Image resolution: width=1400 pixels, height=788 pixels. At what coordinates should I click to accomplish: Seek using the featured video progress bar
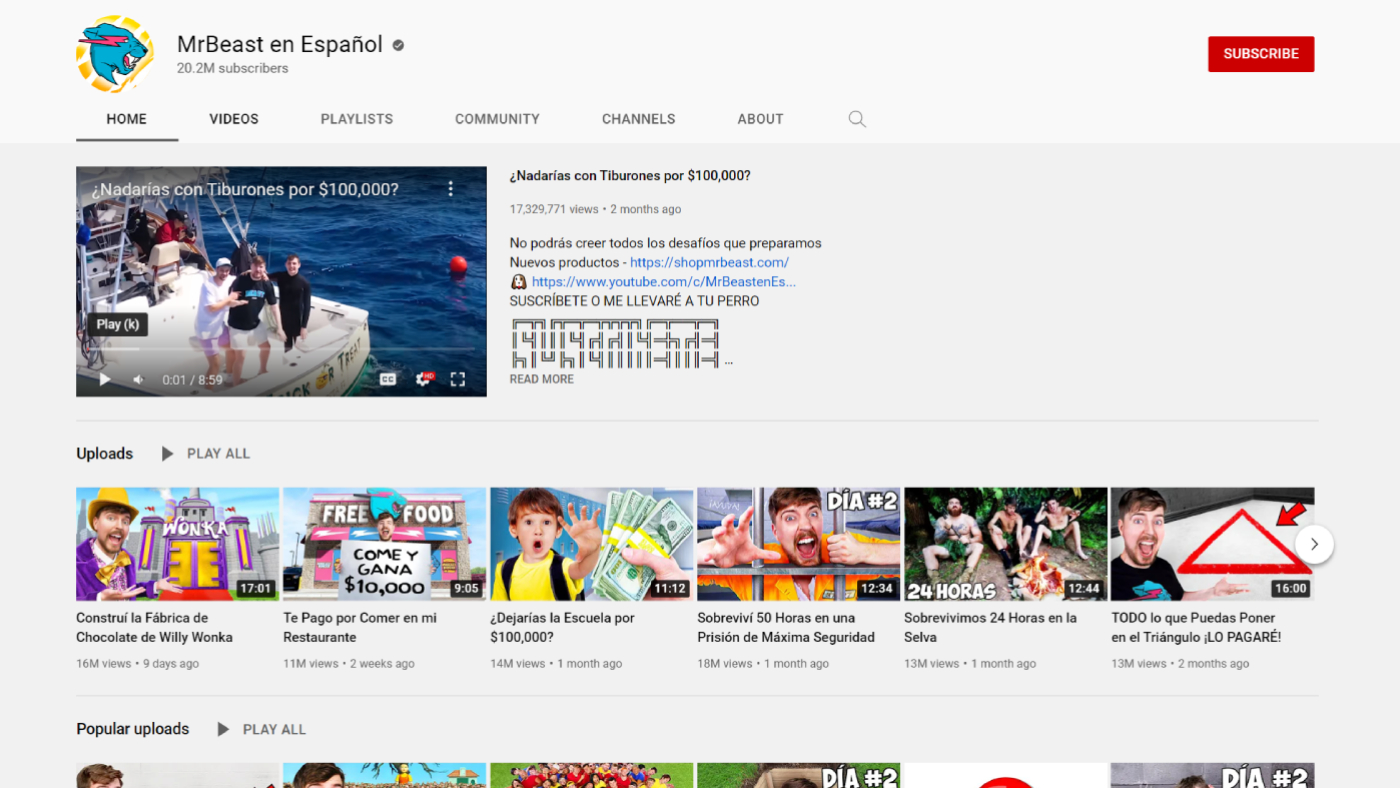pos(281,350)
